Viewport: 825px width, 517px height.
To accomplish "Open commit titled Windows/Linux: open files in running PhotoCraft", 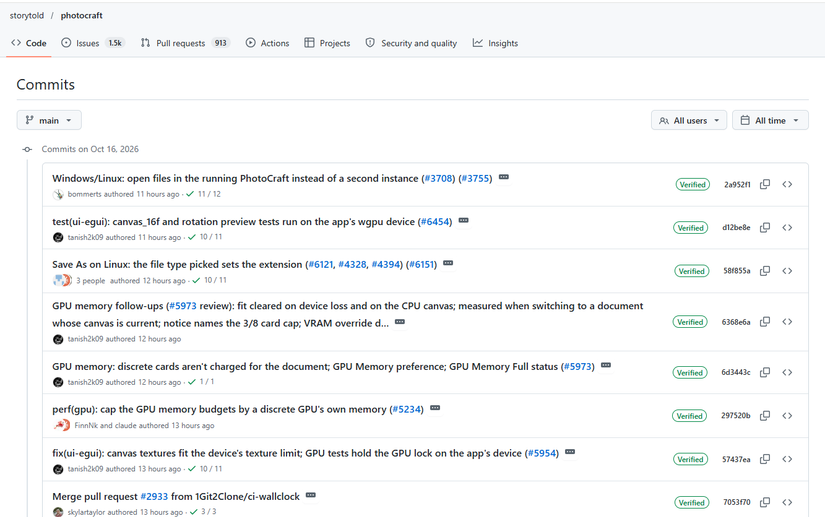I will (x=235, y=178).
